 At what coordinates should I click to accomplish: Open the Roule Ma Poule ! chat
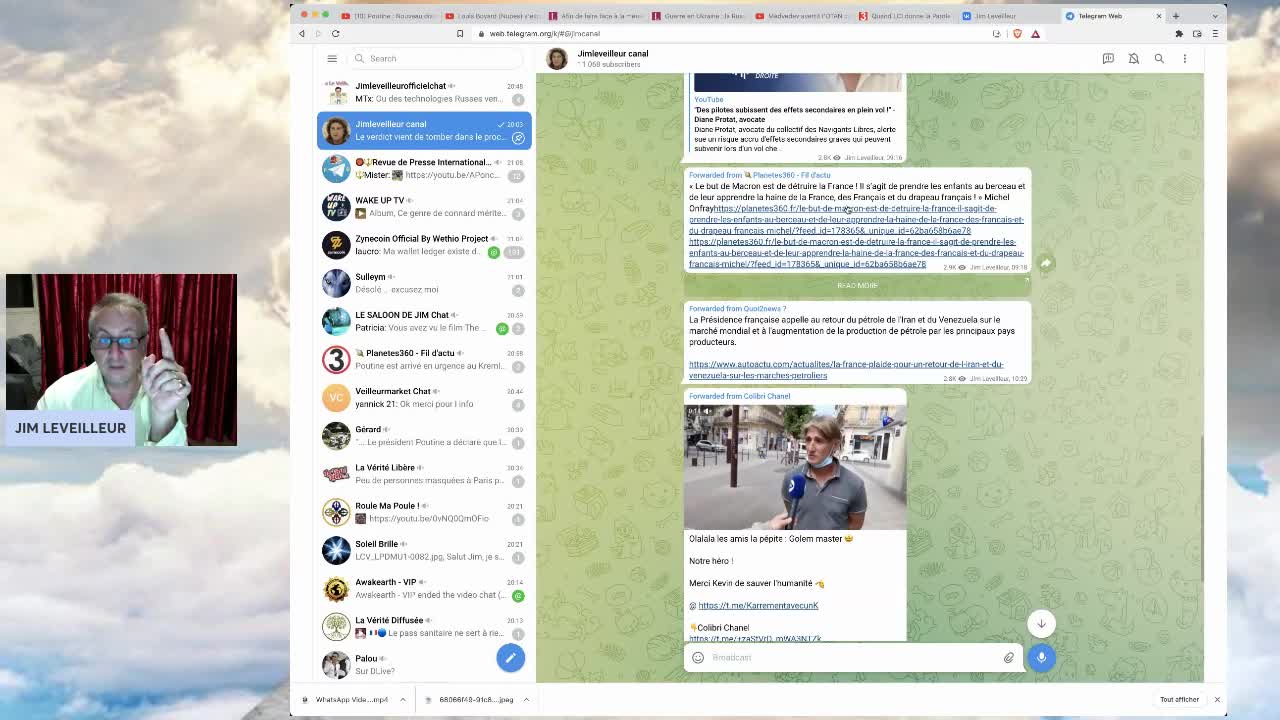pos(424,512)
